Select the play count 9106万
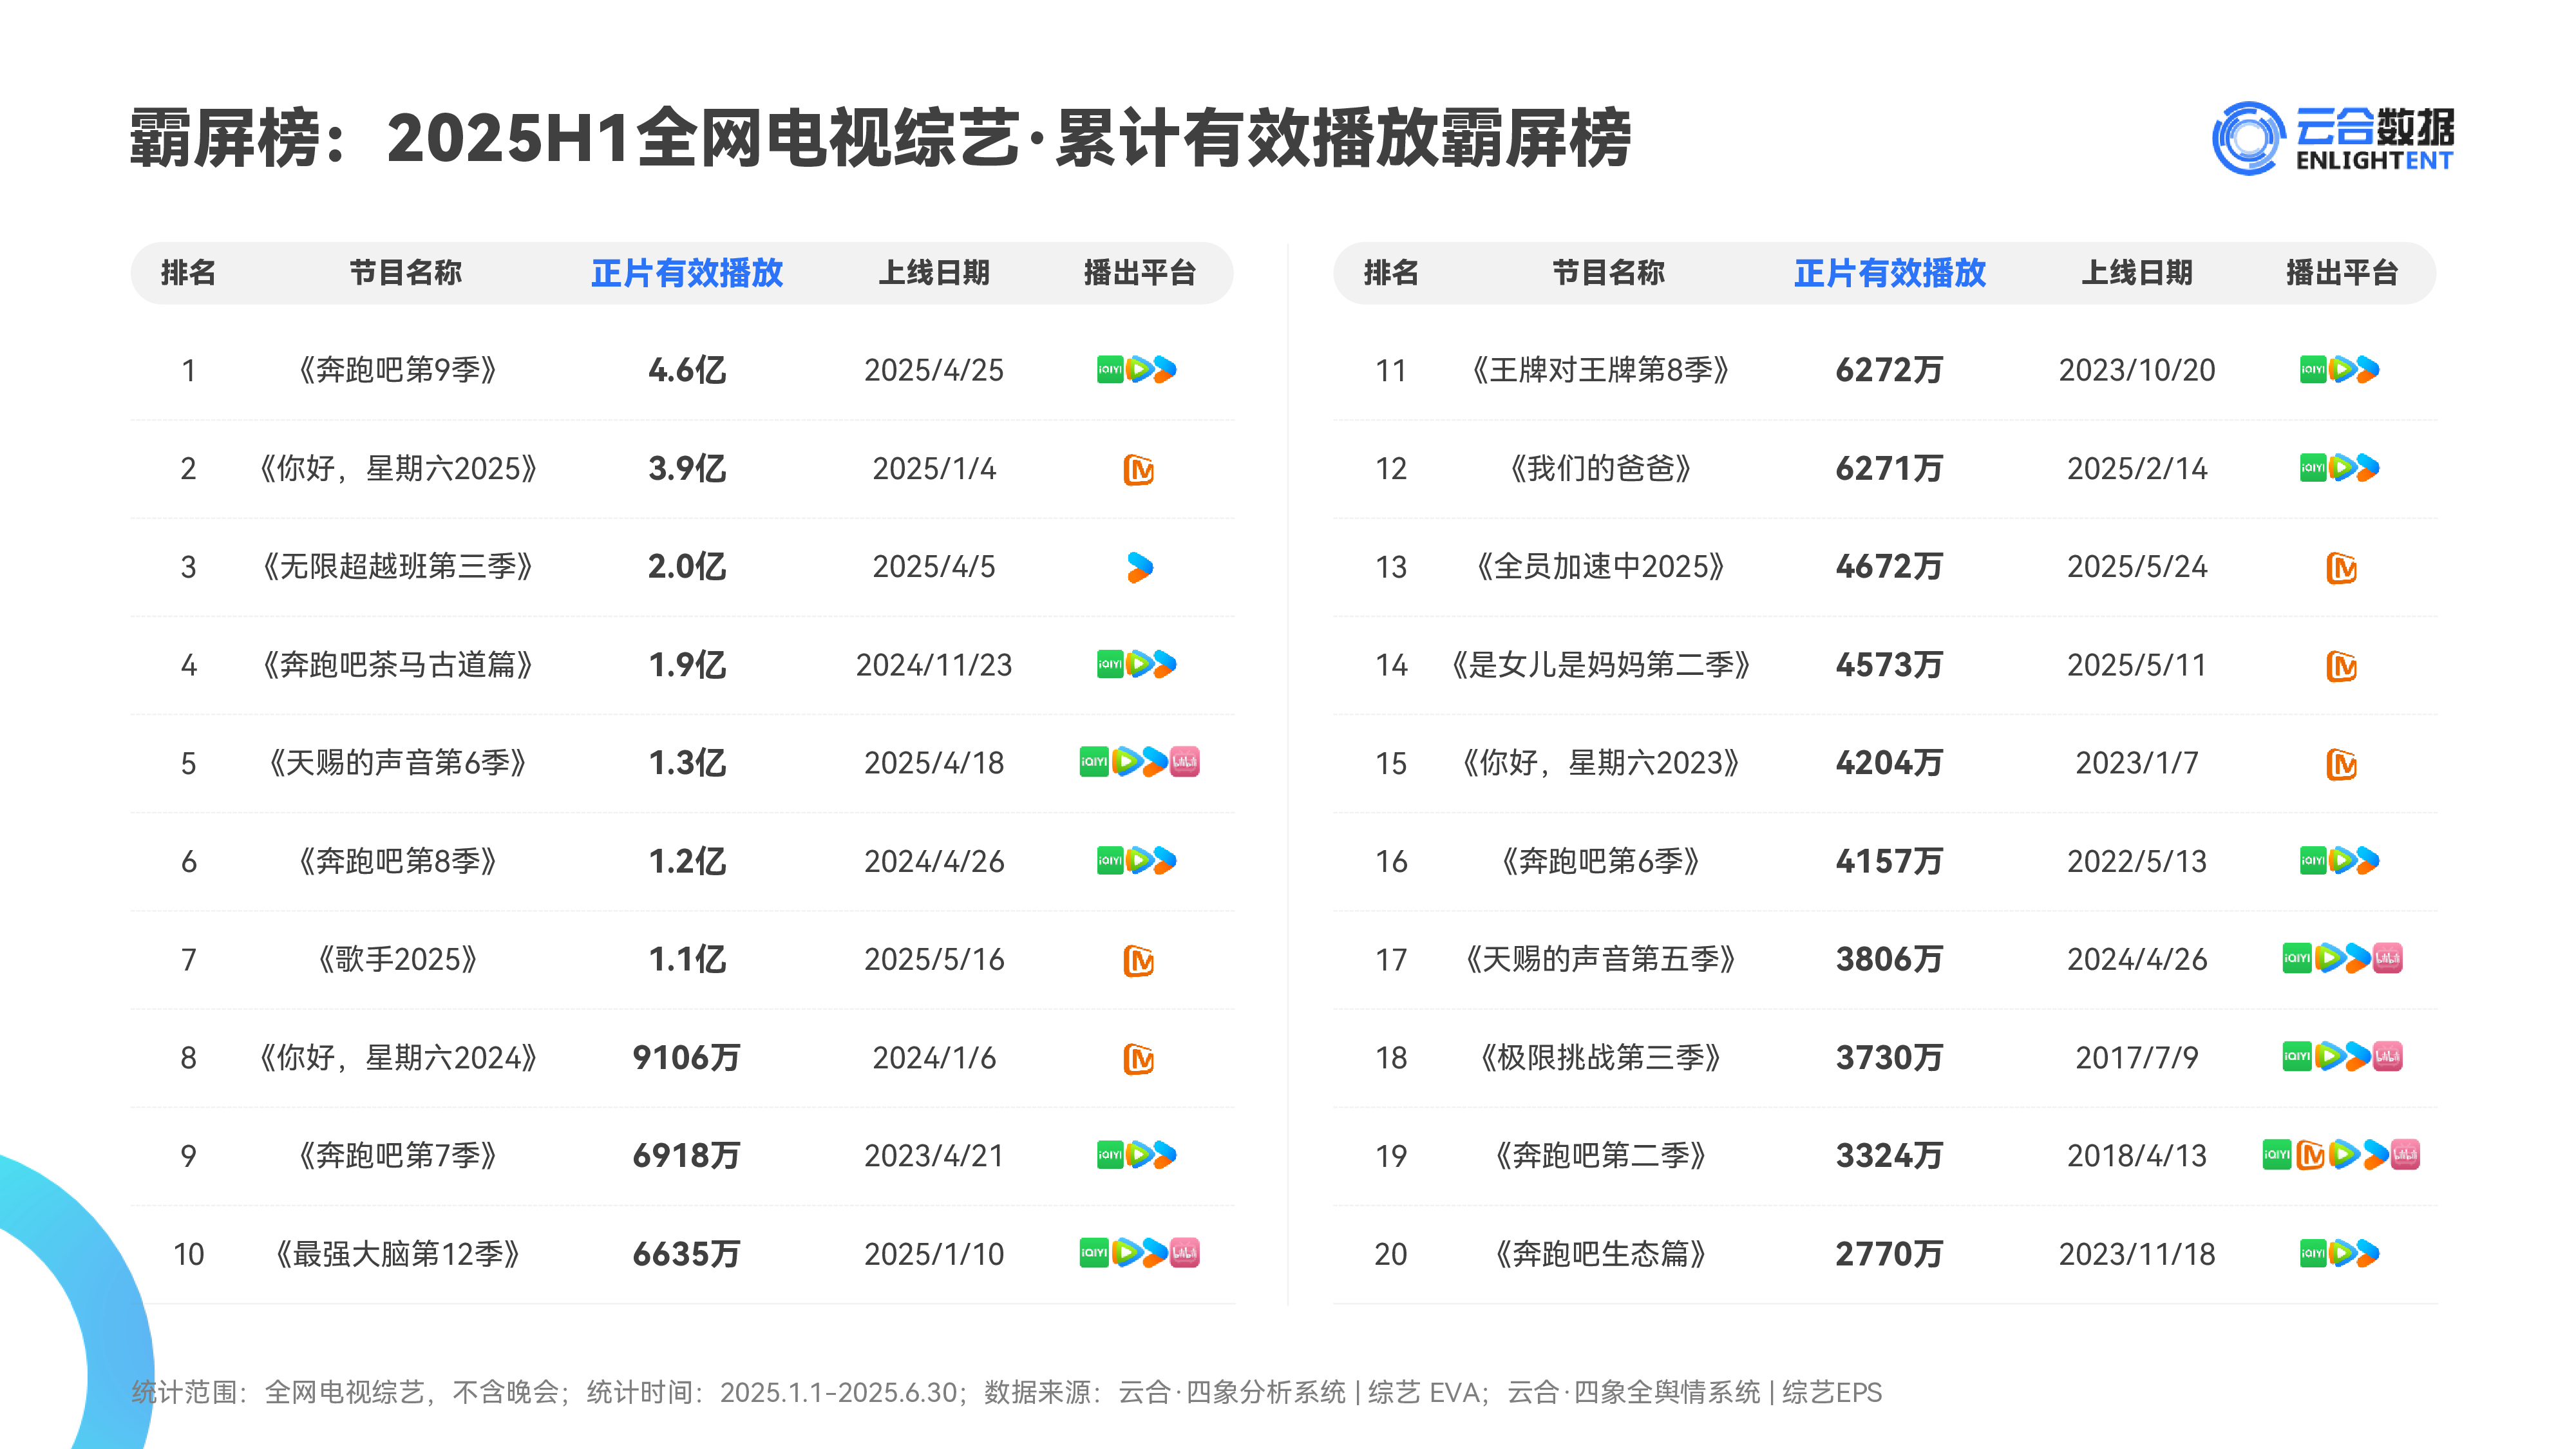Screen dimensions: 2576x1449 pos(687,1058)
